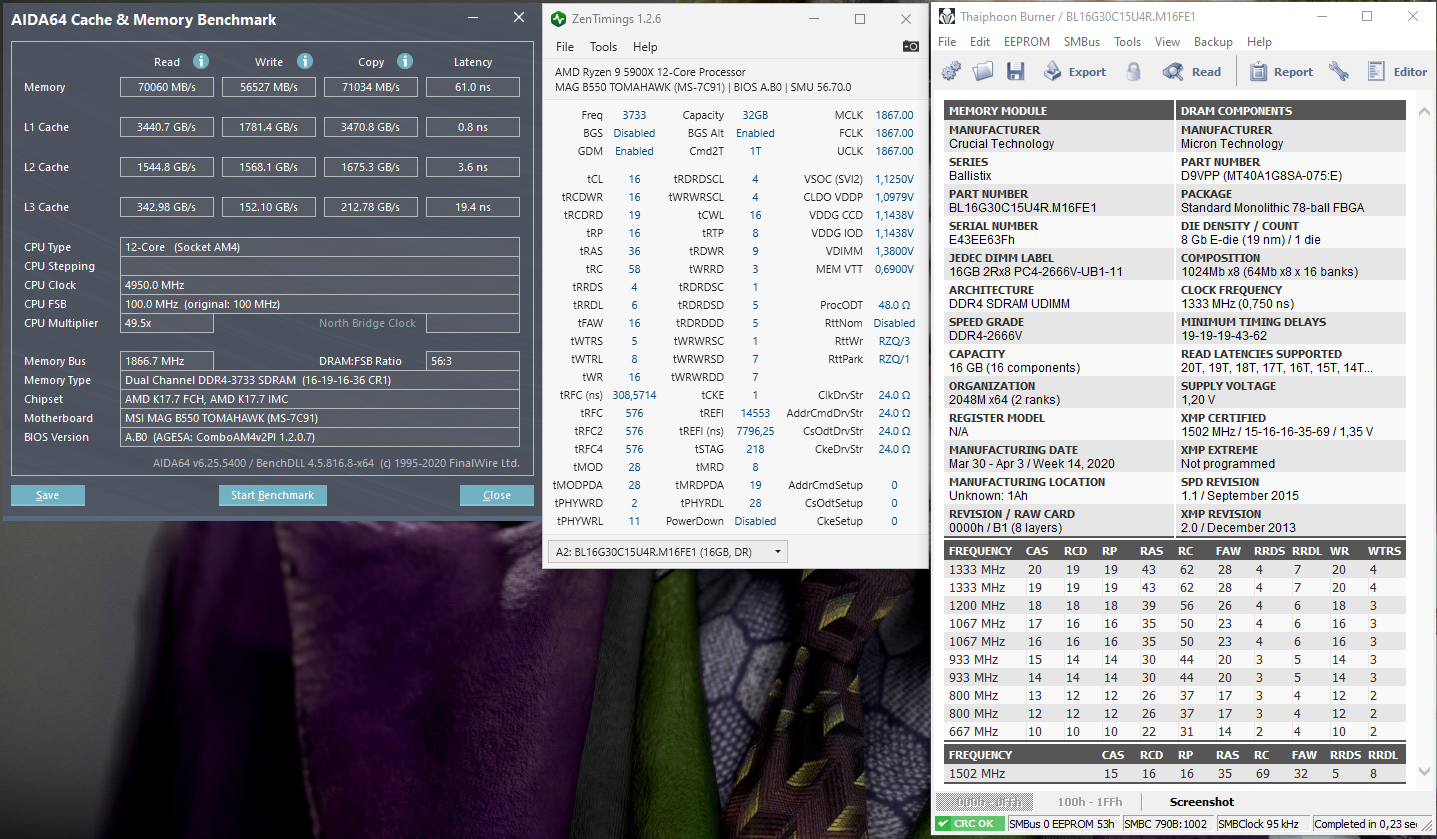Open the Tools menu in ZenTimings
The width and height of the screenshot is (1437, 839).
(603, 47)
